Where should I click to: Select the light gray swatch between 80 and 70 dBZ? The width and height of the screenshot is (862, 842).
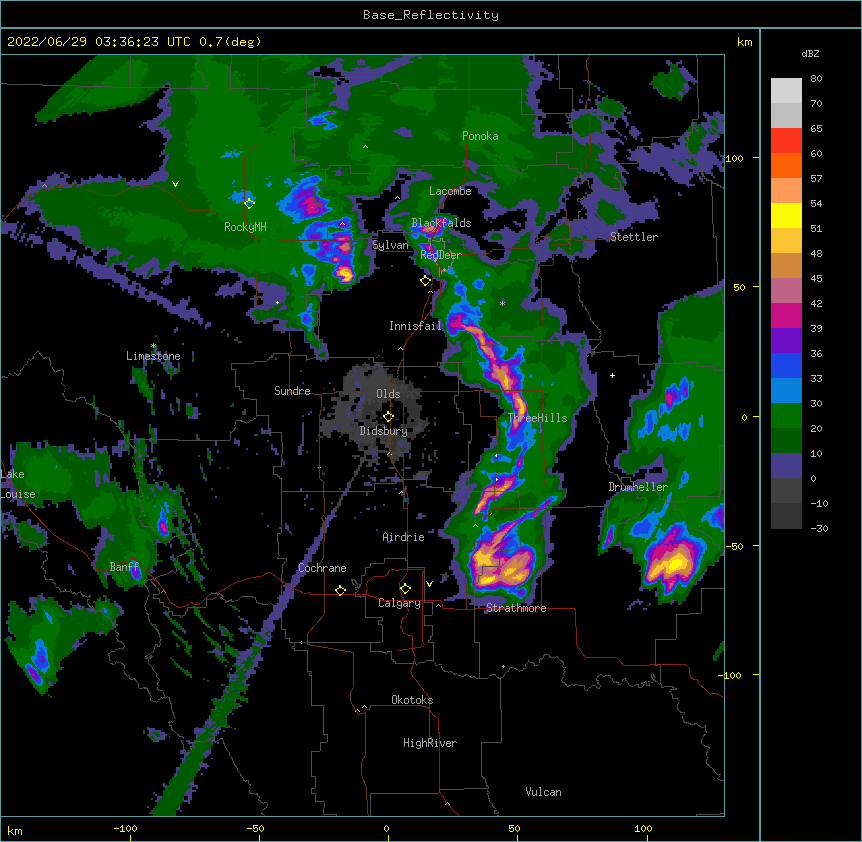[786, 91]
